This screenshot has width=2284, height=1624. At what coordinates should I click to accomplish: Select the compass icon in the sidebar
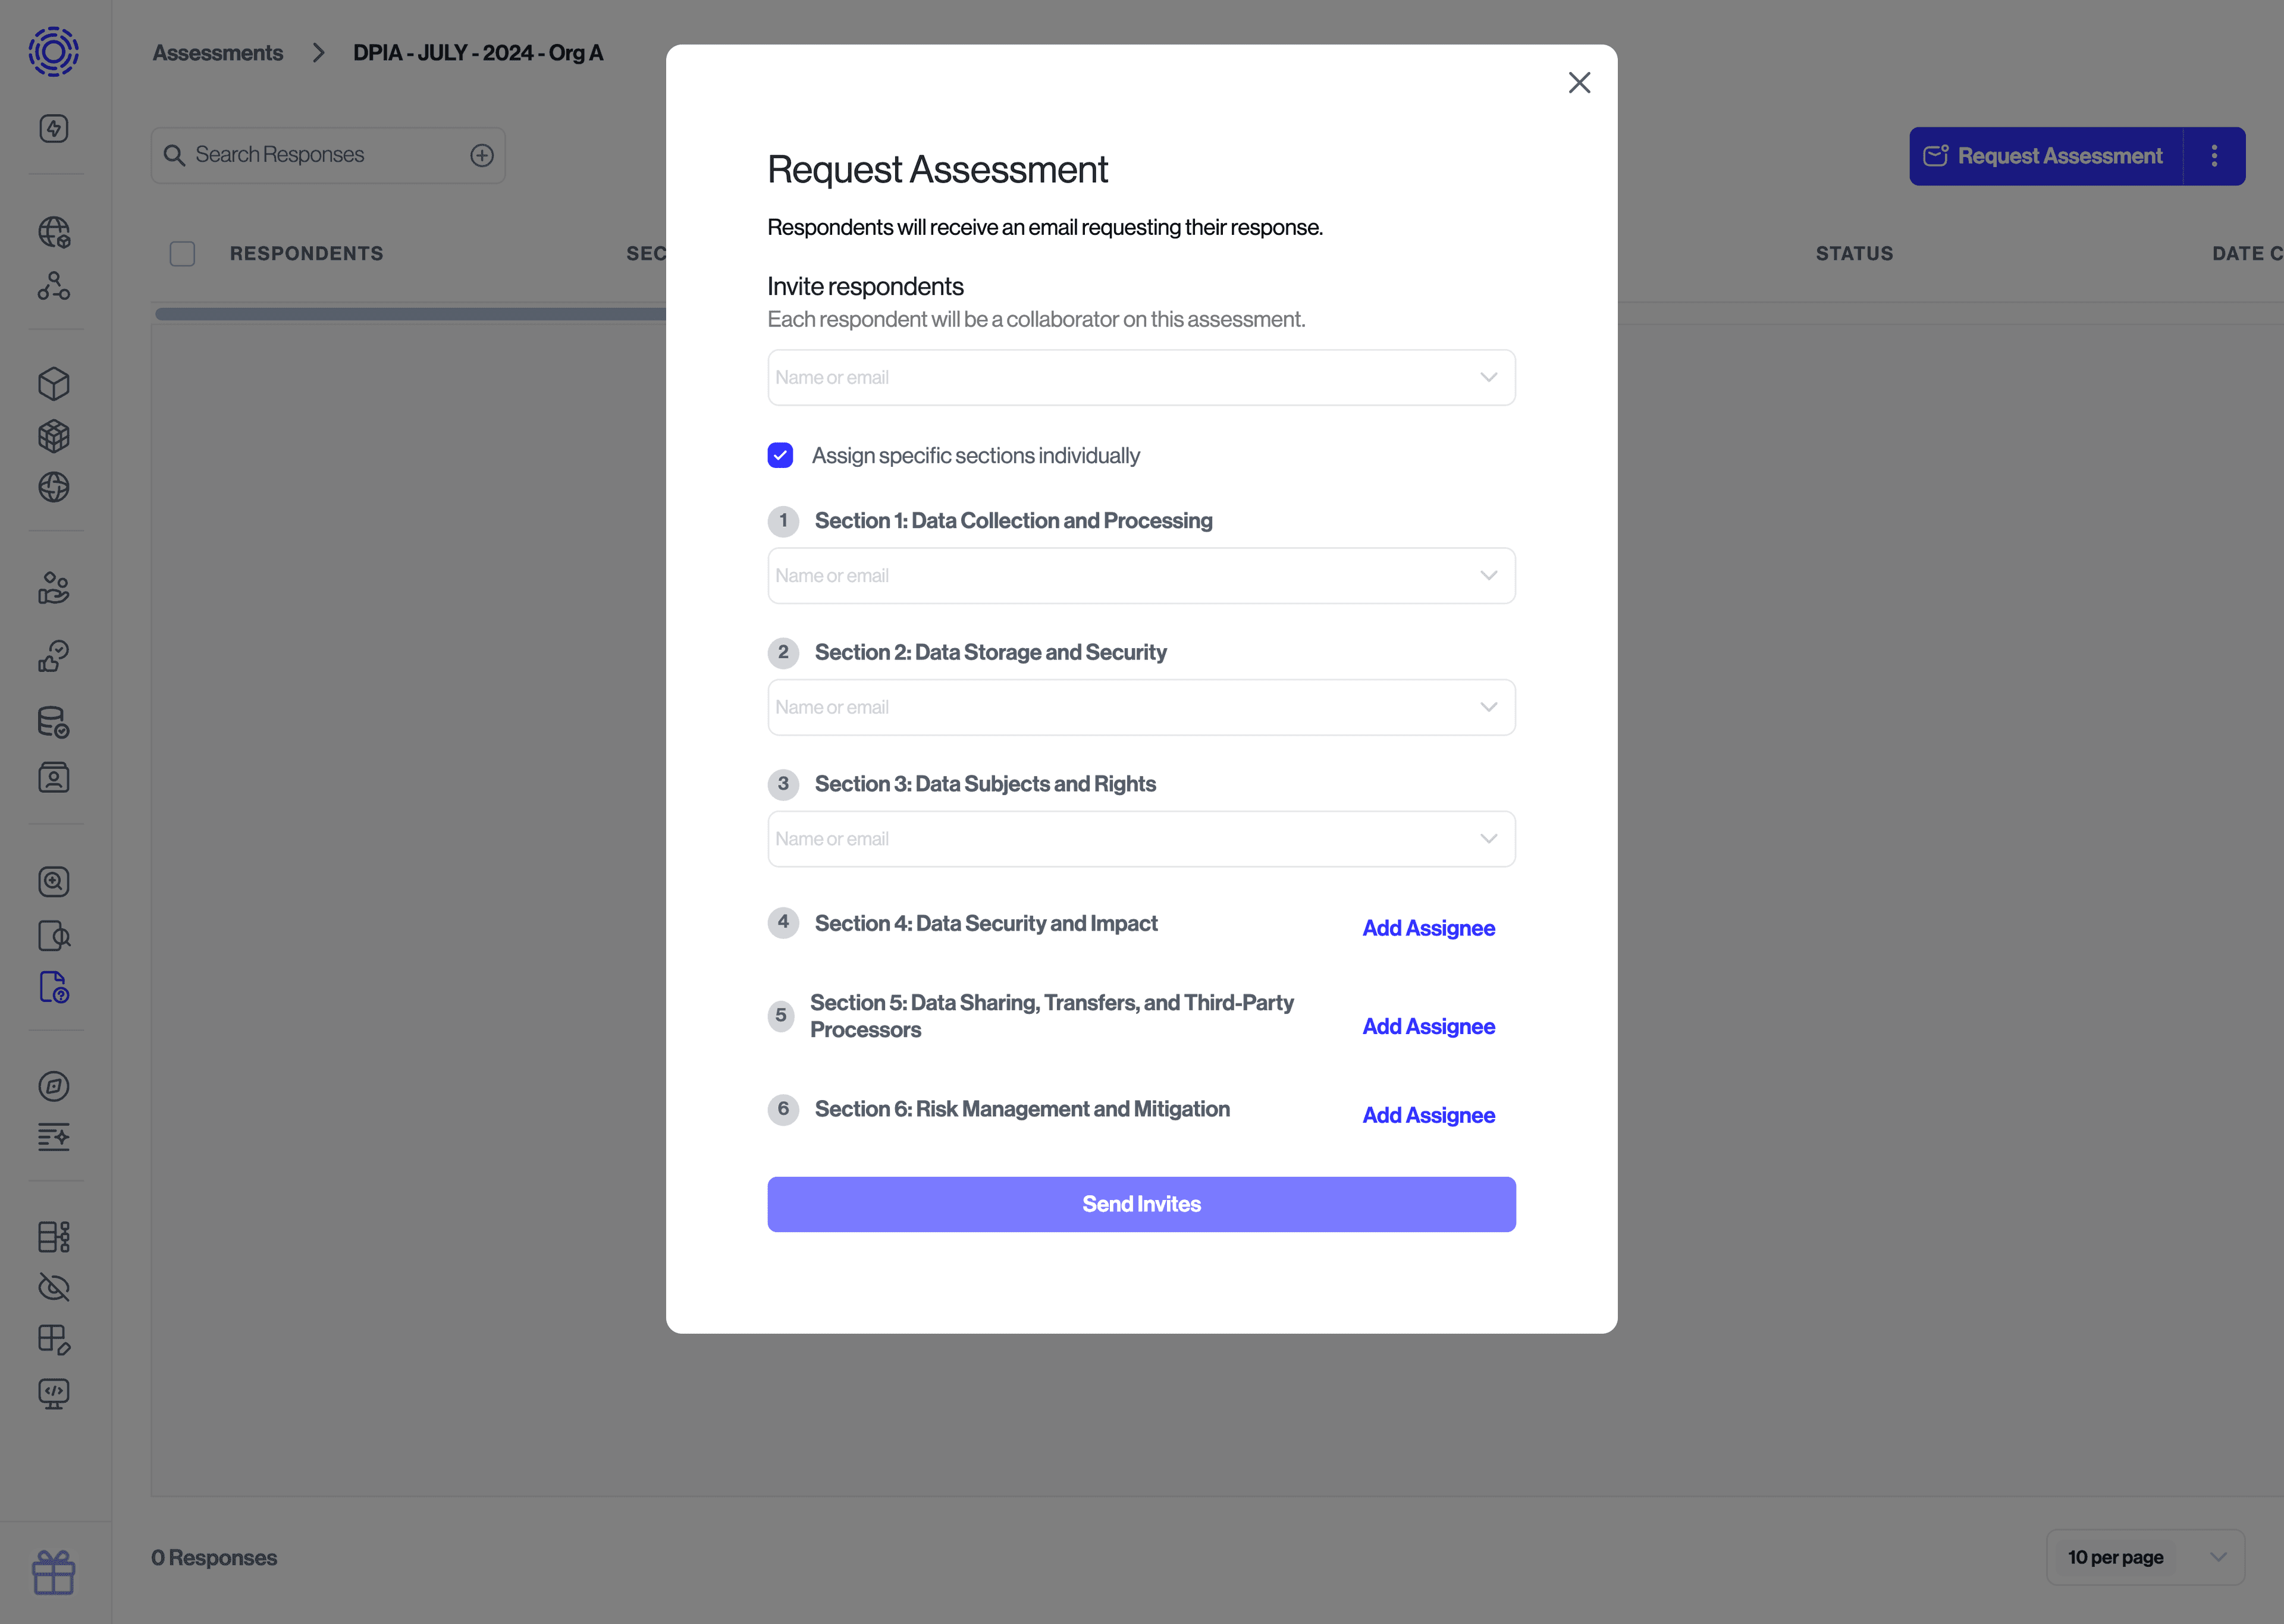coord(54,1087)
